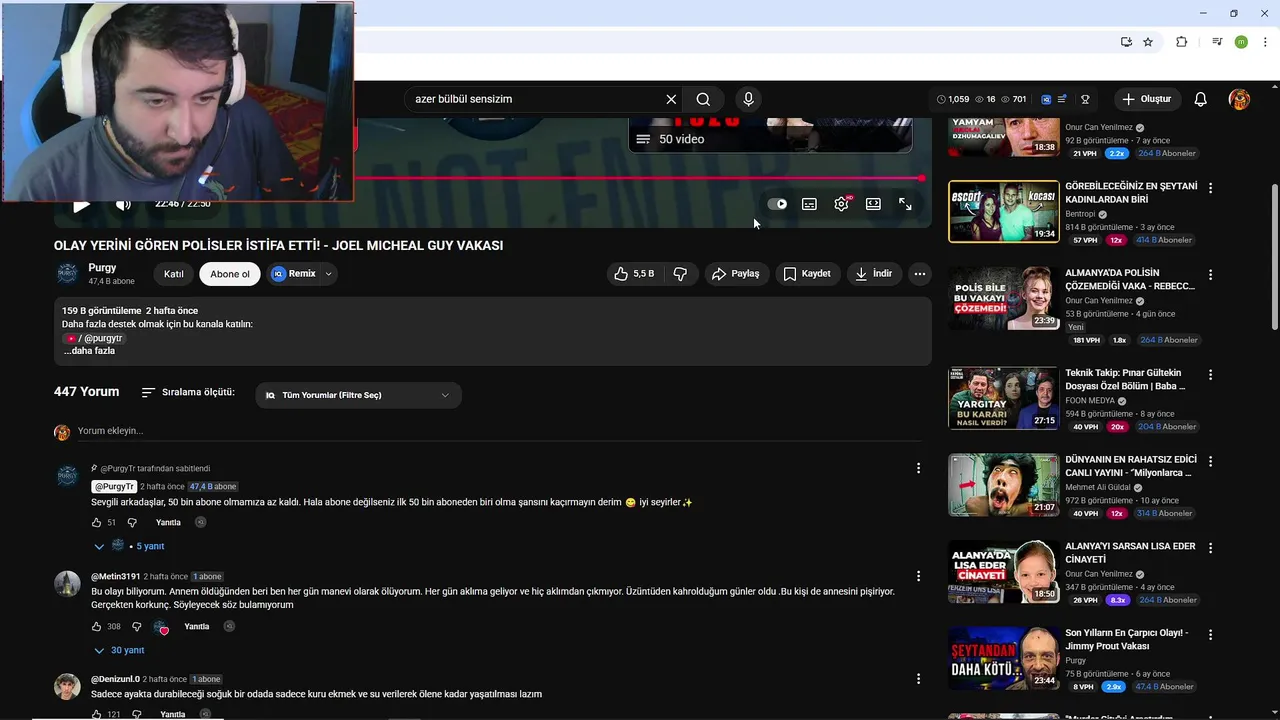Open menu for Teknik Takip video

1210,375
